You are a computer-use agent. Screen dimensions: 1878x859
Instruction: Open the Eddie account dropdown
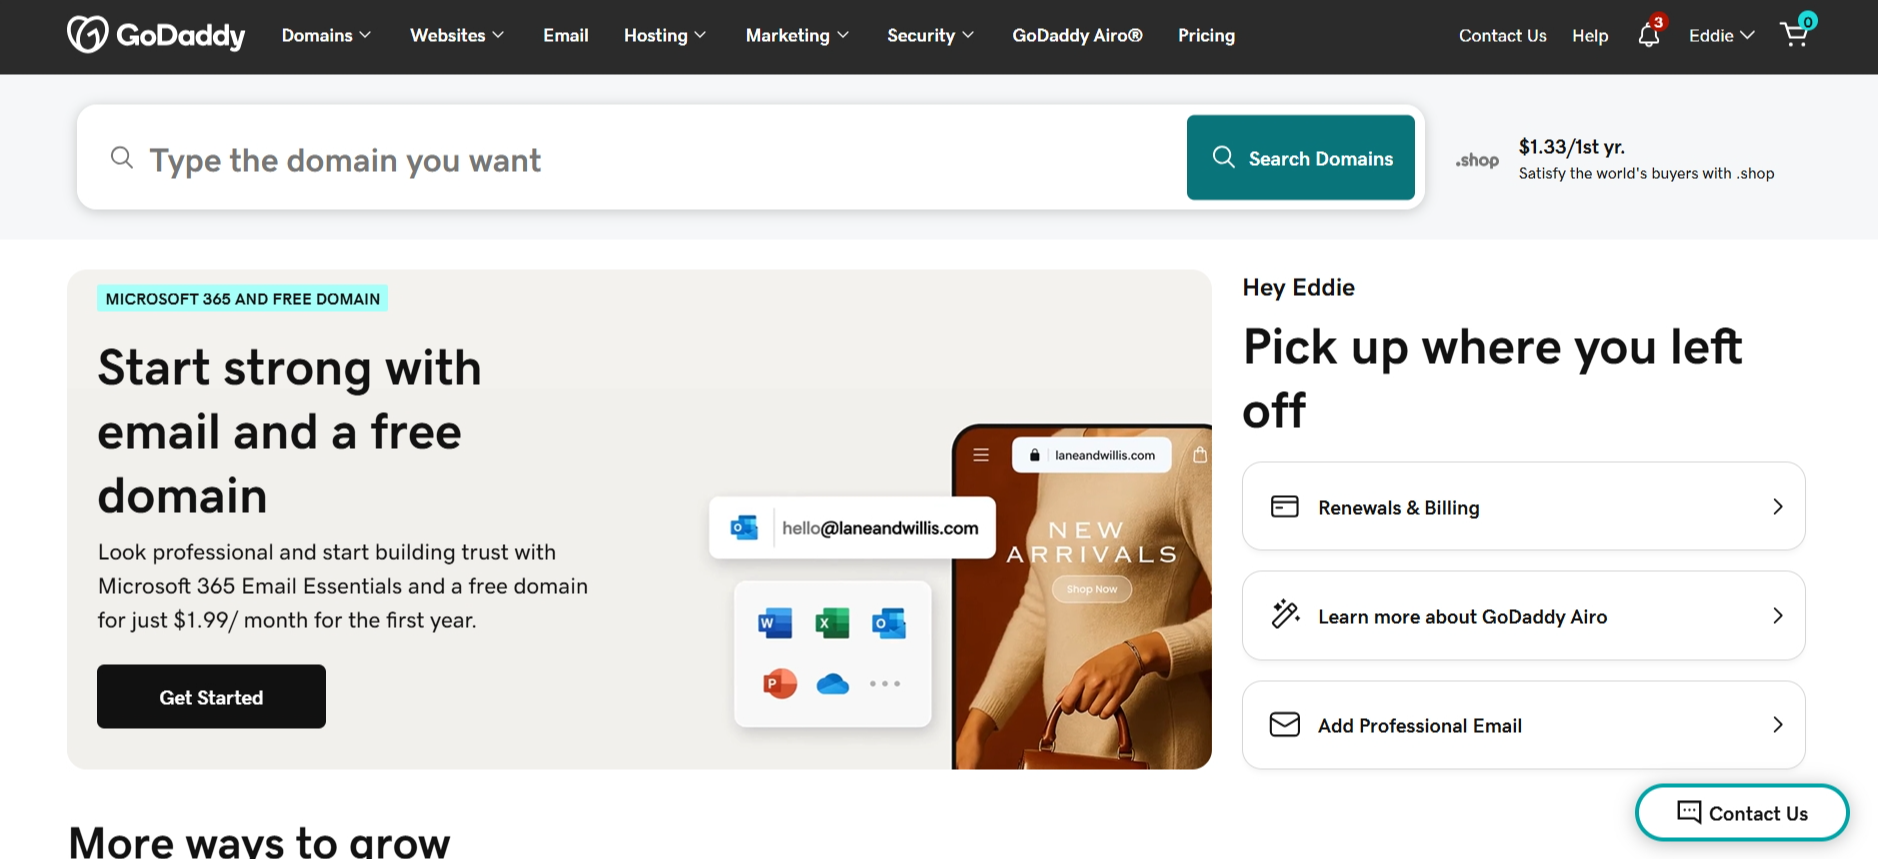1721,35
